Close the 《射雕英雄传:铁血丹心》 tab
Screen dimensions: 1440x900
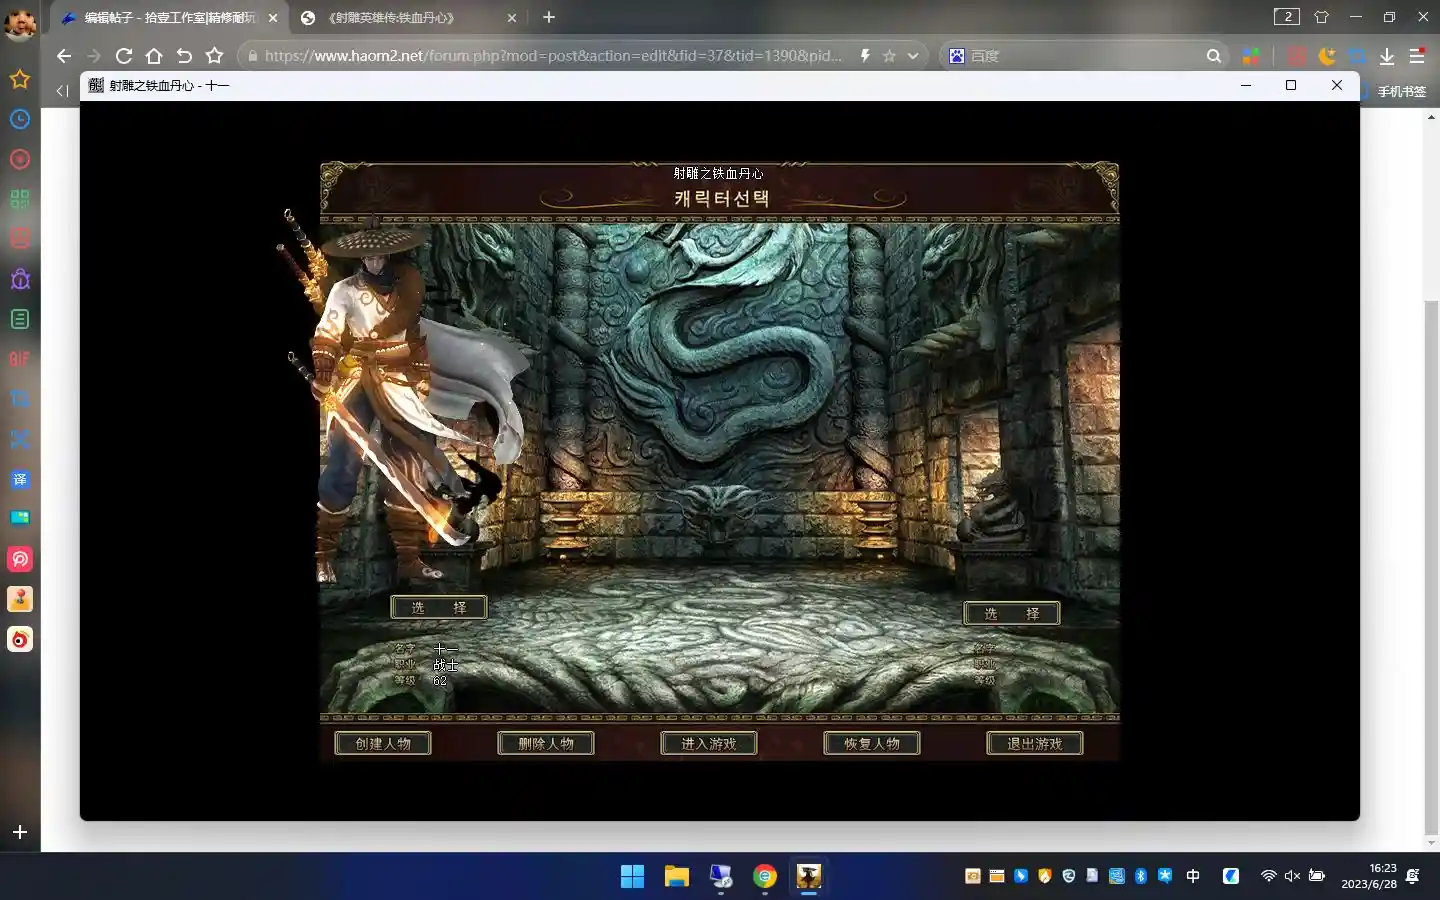coord(512,17)
